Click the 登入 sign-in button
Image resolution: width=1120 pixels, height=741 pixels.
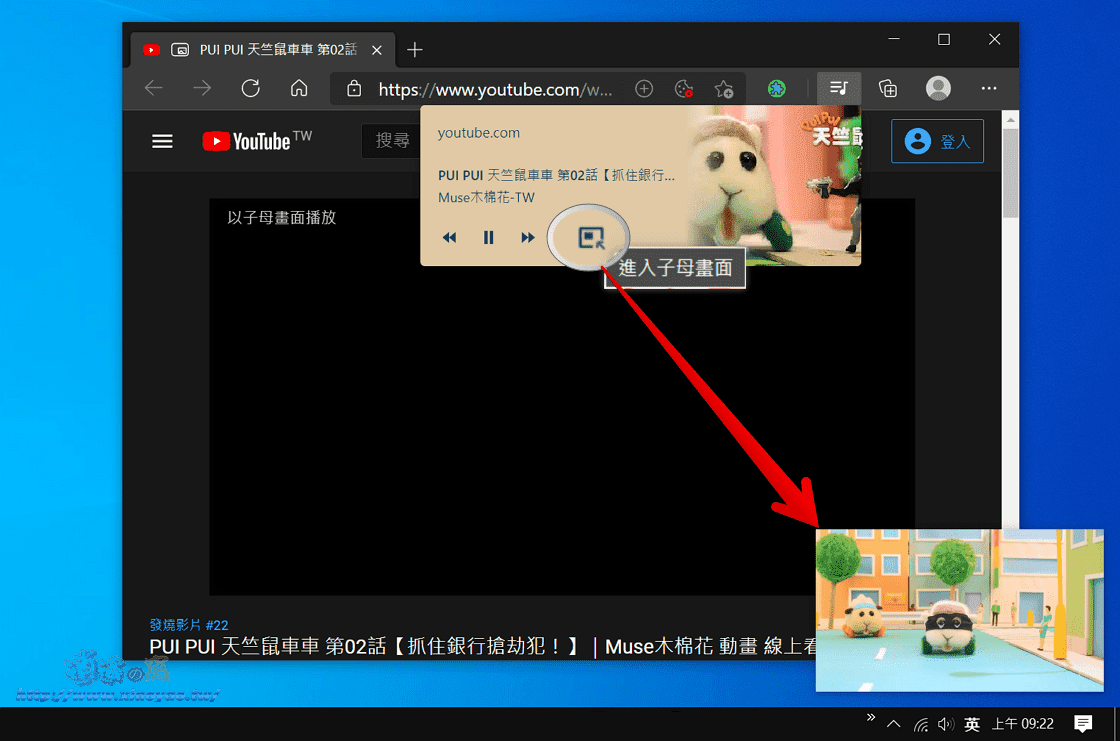point(937,141)
